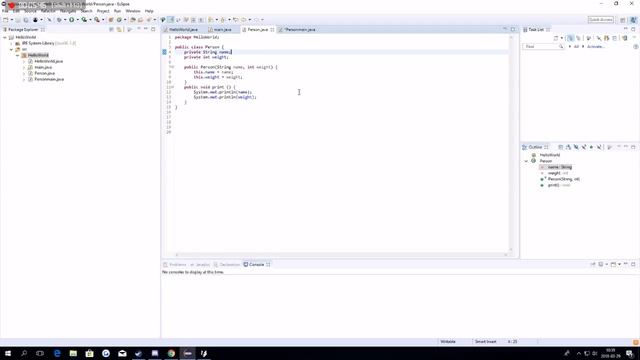The width and height of the screenshot is (640, 360).
Task: Expand the JRE System Library node
Action: pyautogui.click(x=11, y=43)
